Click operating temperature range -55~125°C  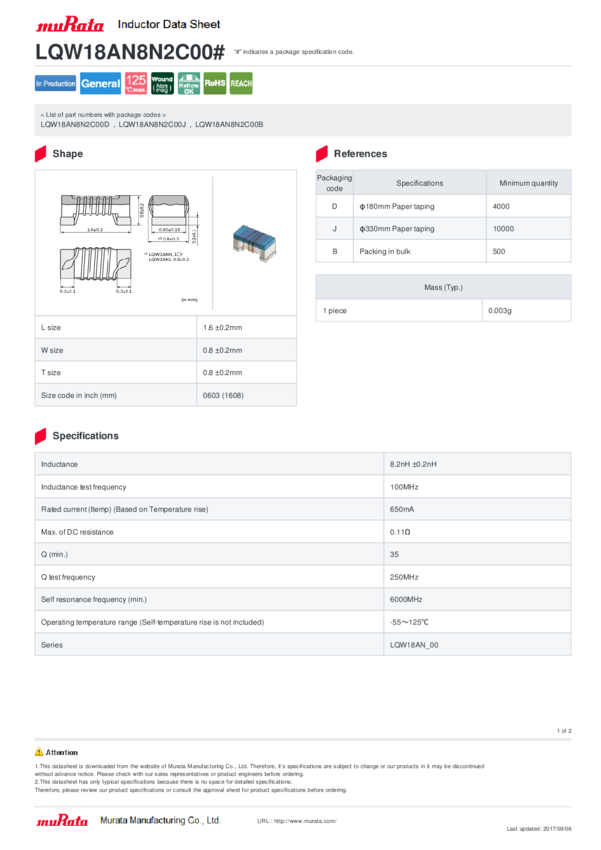(x=409, y=622)
